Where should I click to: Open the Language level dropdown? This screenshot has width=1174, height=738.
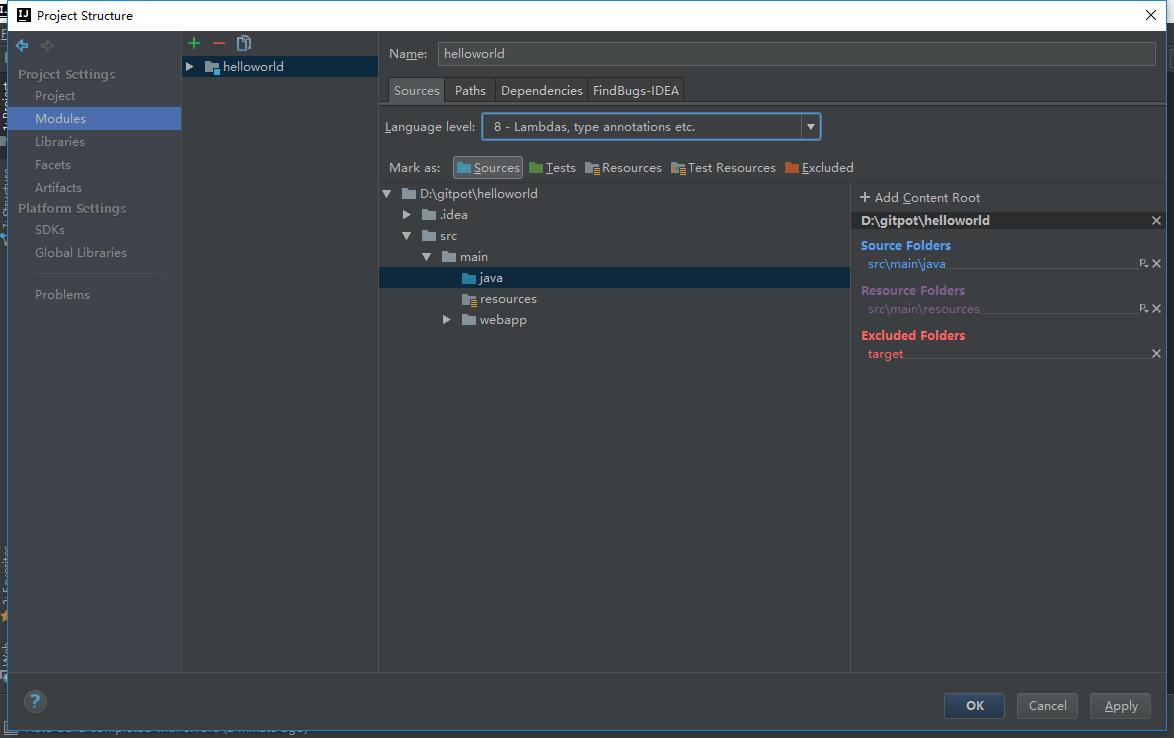[810, 127]
